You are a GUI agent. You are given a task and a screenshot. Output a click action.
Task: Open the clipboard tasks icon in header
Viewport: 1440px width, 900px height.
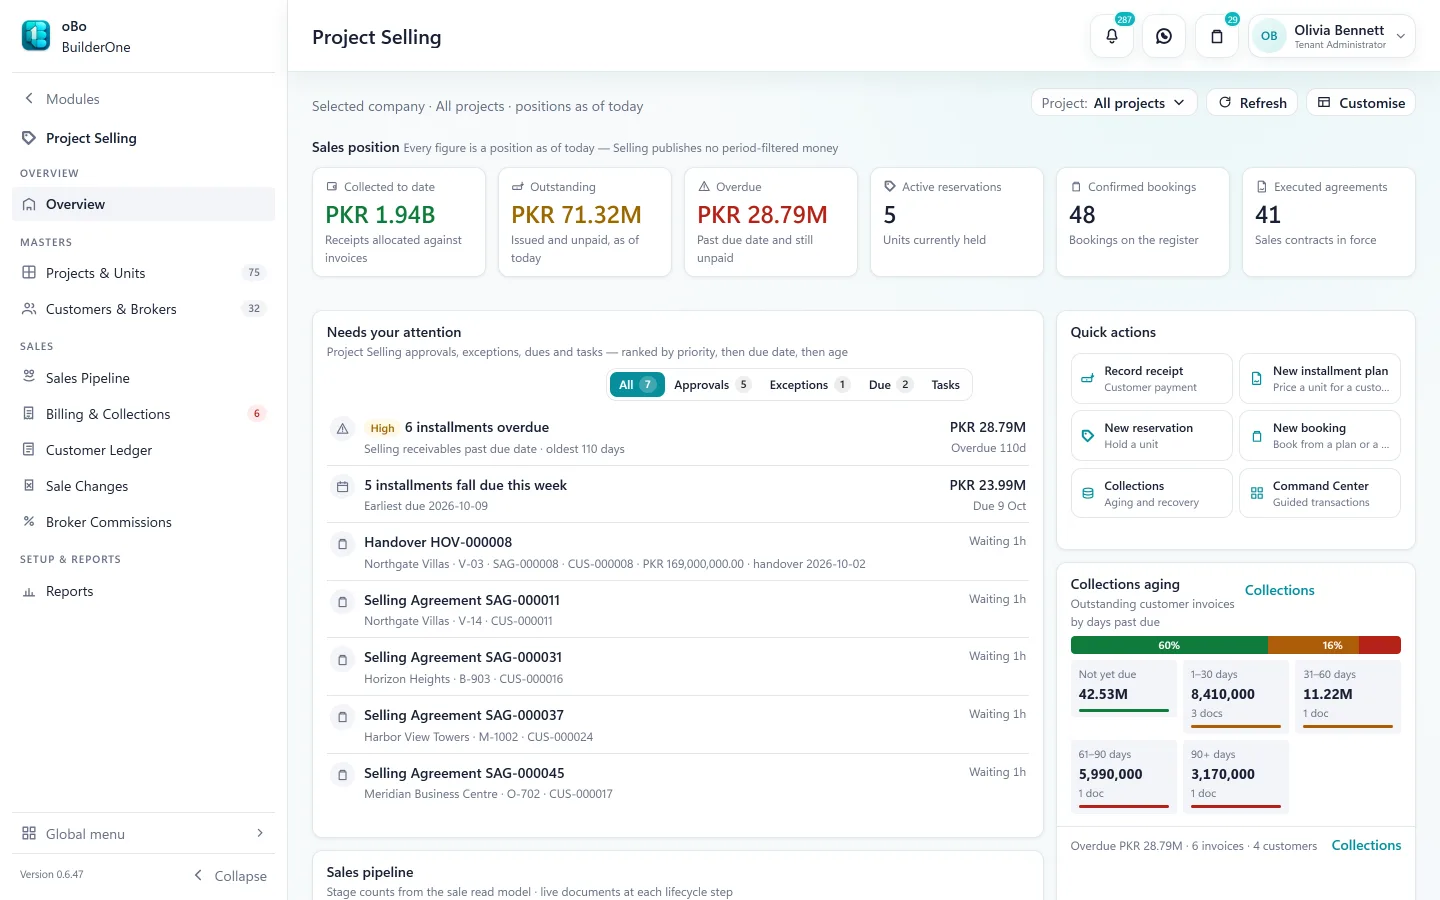coord(1217,36)
